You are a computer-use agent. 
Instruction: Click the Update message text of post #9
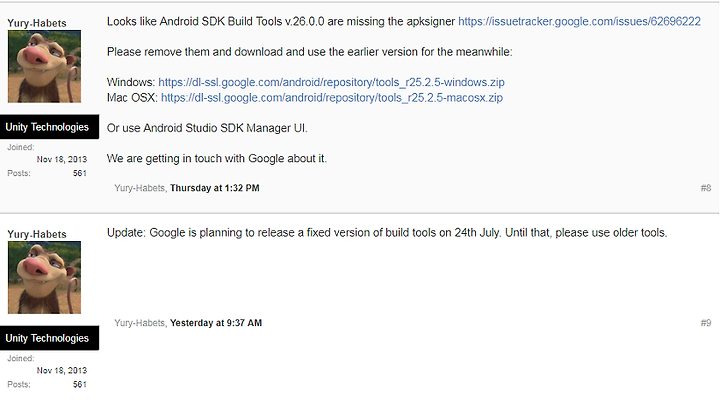387,233
